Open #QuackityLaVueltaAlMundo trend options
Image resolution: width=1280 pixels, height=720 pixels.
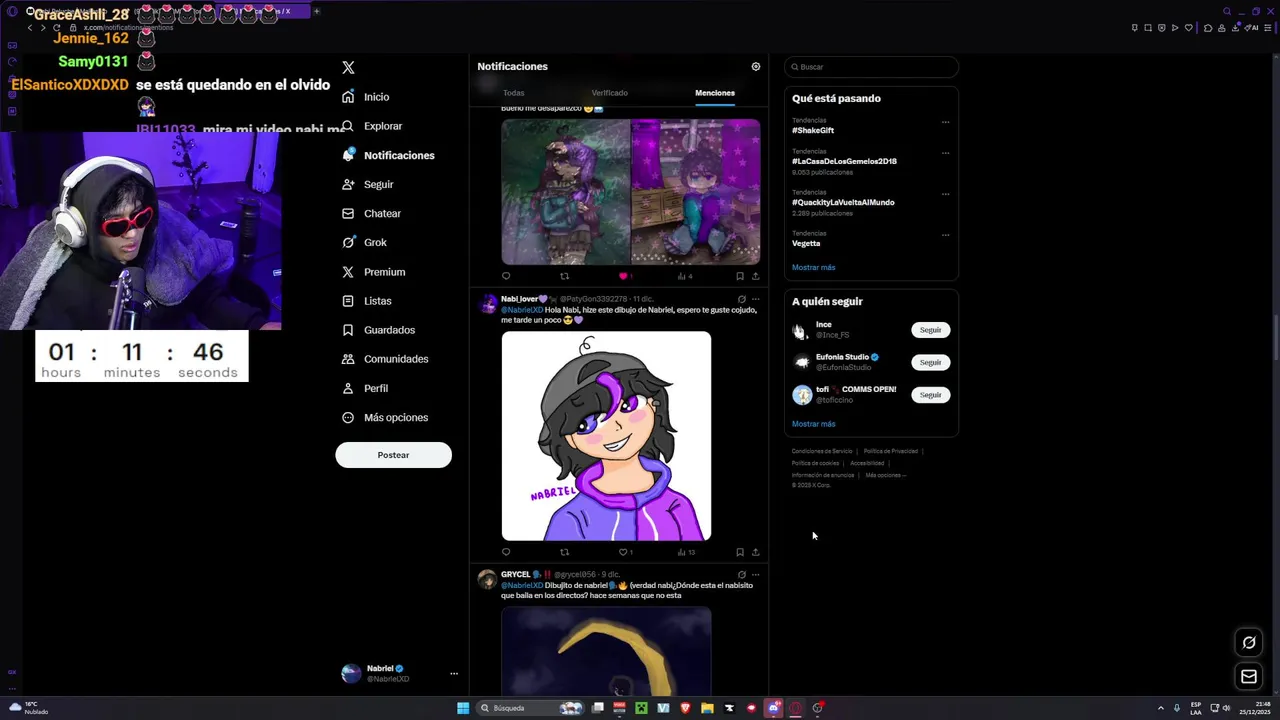pos(945,194)
